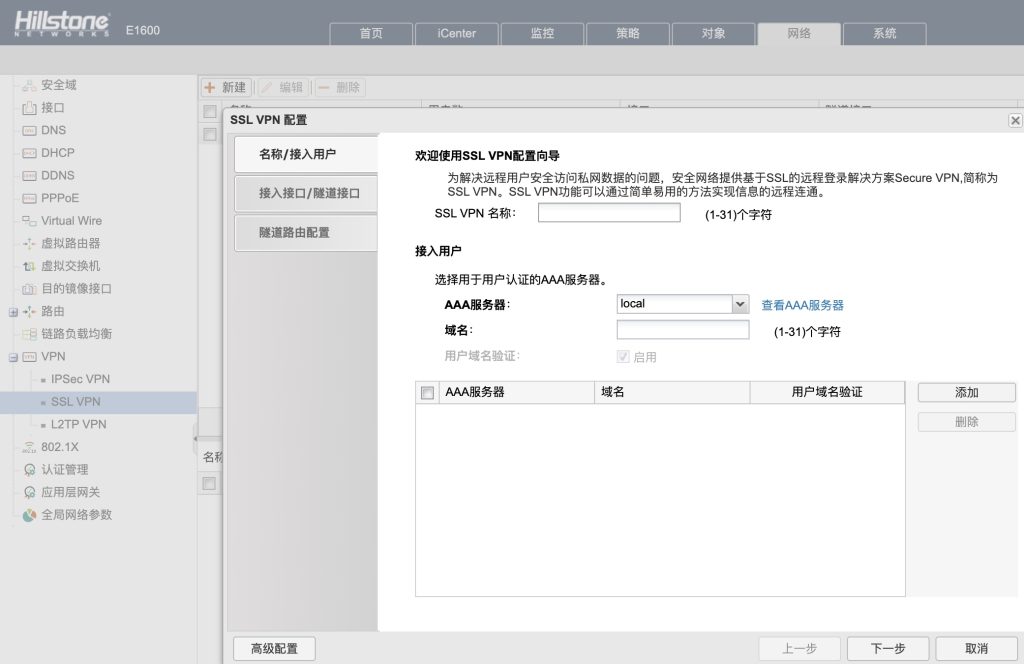Screen dimensions: 1024x664
Task: Select the 隧道路由配置 wizard step
Action: [x=306, y=232]
